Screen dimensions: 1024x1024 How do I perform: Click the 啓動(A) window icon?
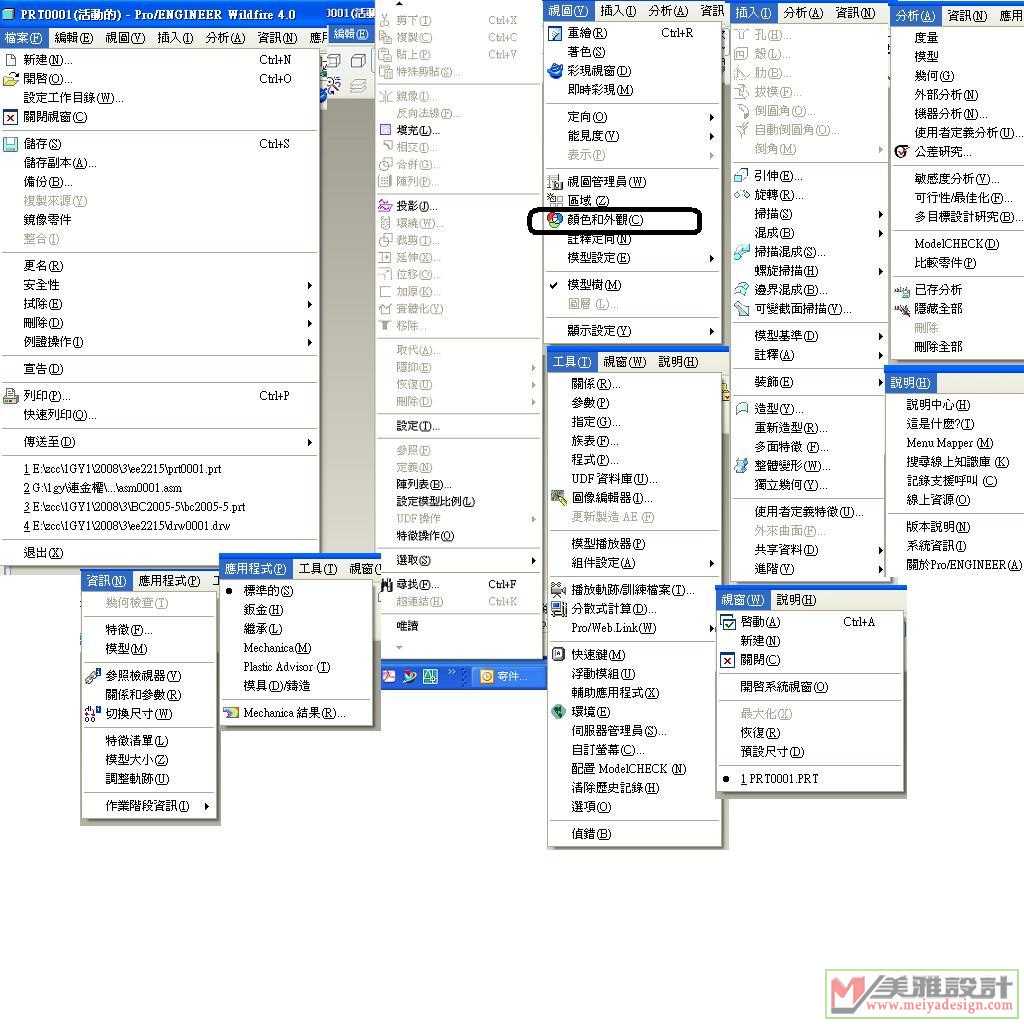tap(728, 622)
